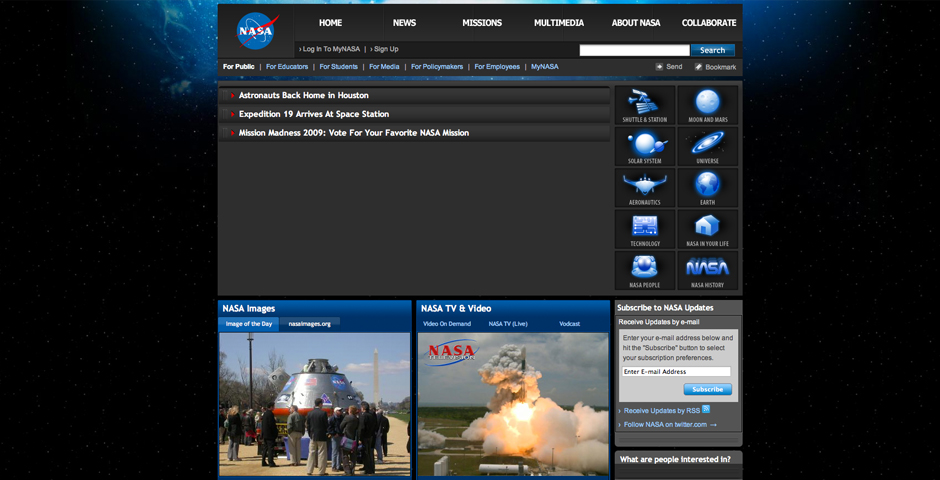Image resolution: width=940 pixels, height=480 pixels.
Task: Open the NASA History worm logo icon
Action: [x=707, y=270]
